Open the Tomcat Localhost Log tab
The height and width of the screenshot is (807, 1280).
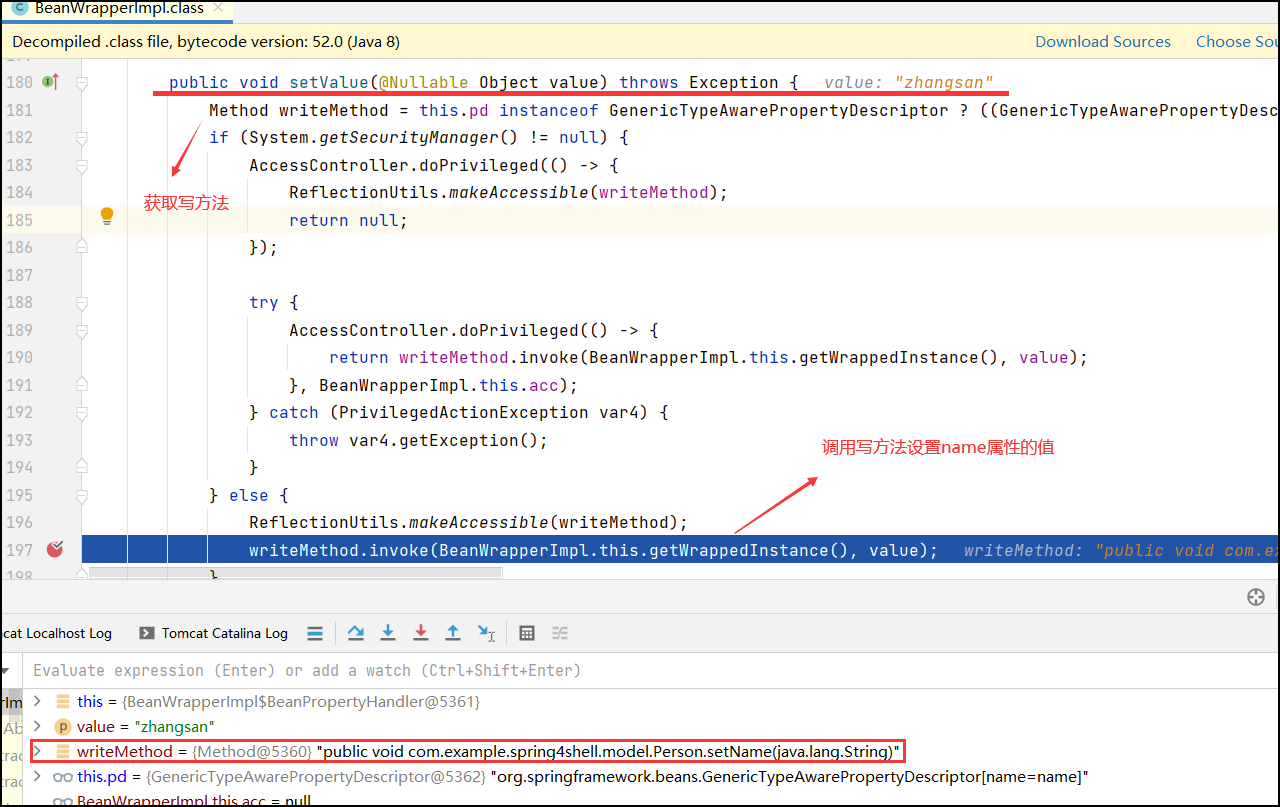58,633
